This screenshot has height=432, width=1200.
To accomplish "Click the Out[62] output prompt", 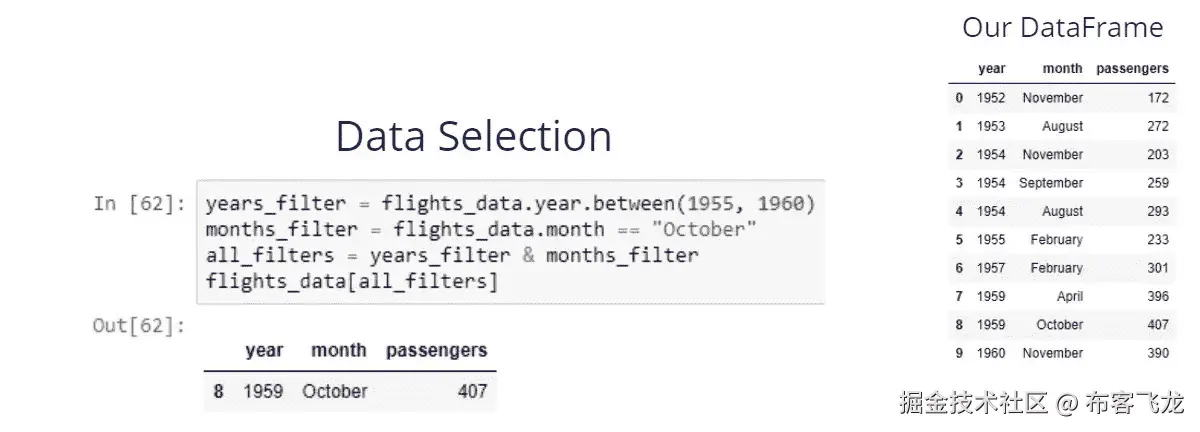I will click(x=140, y=325).
